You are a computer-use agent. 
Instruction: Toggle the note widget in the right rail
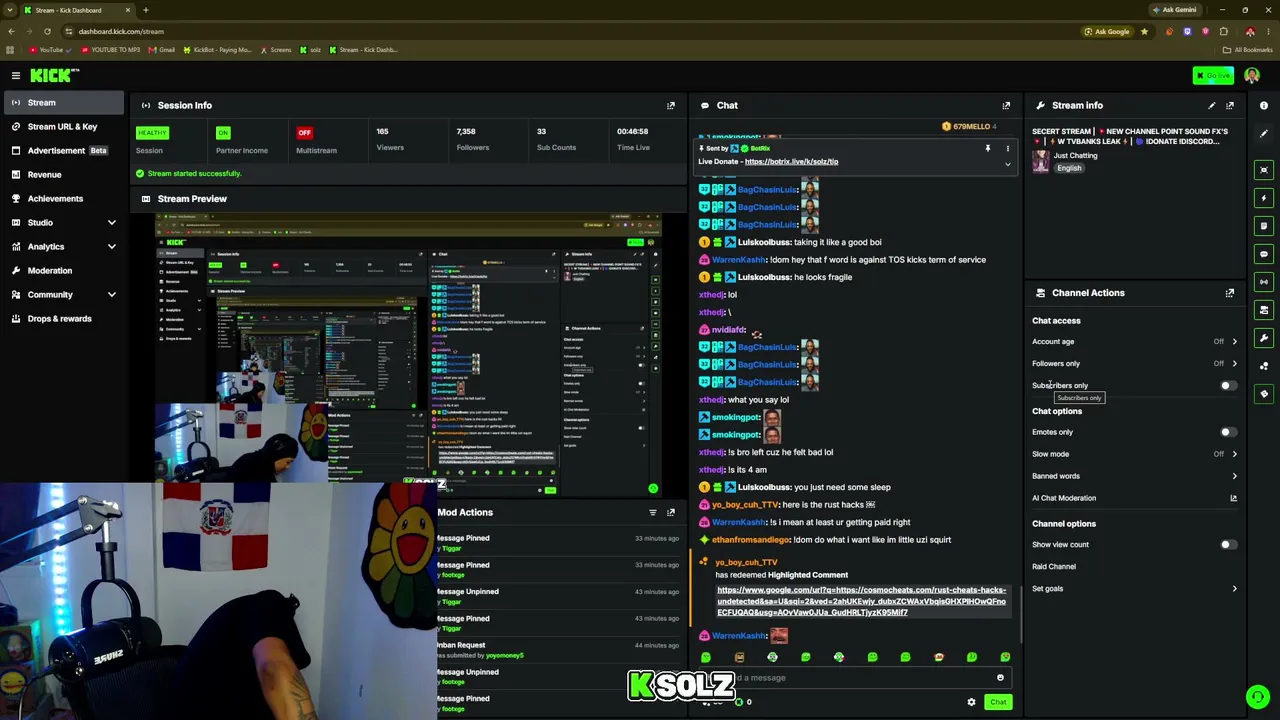1264,226
